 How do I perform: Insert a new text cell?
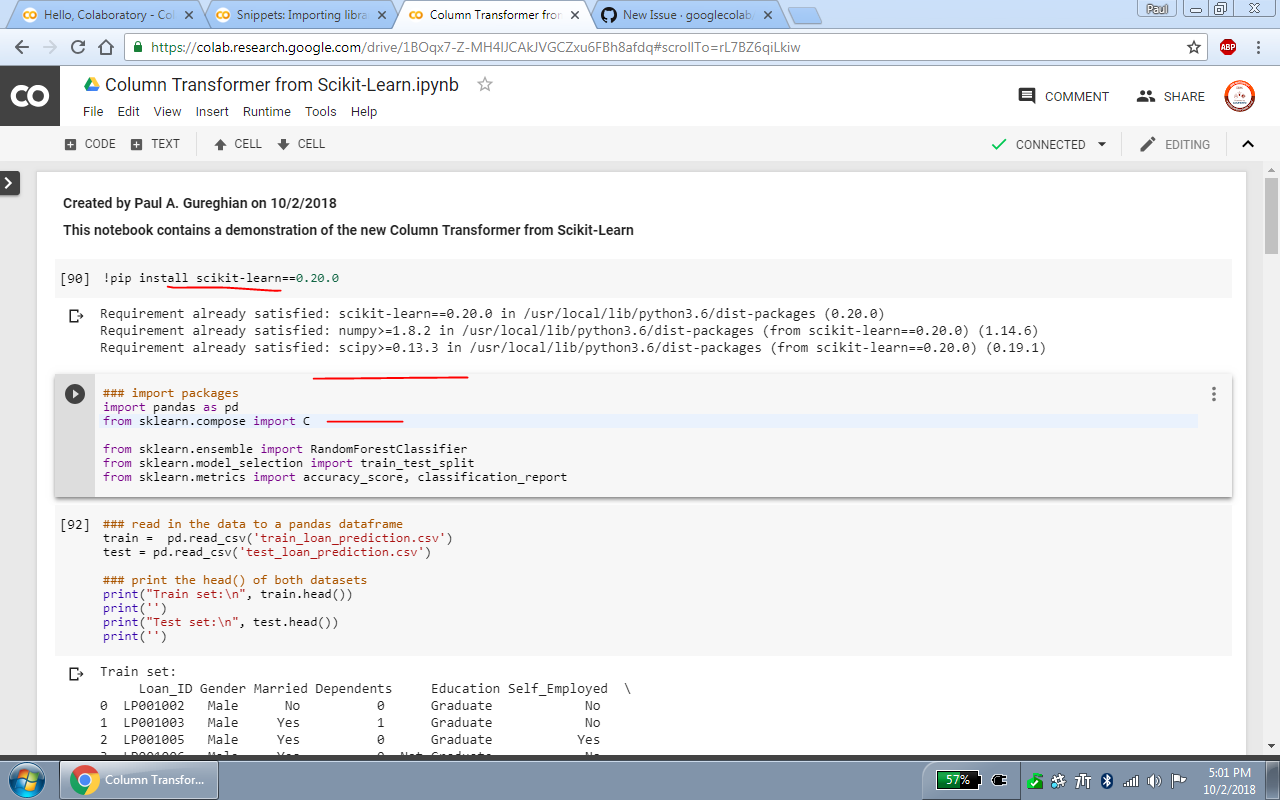(x=156, y=144)
